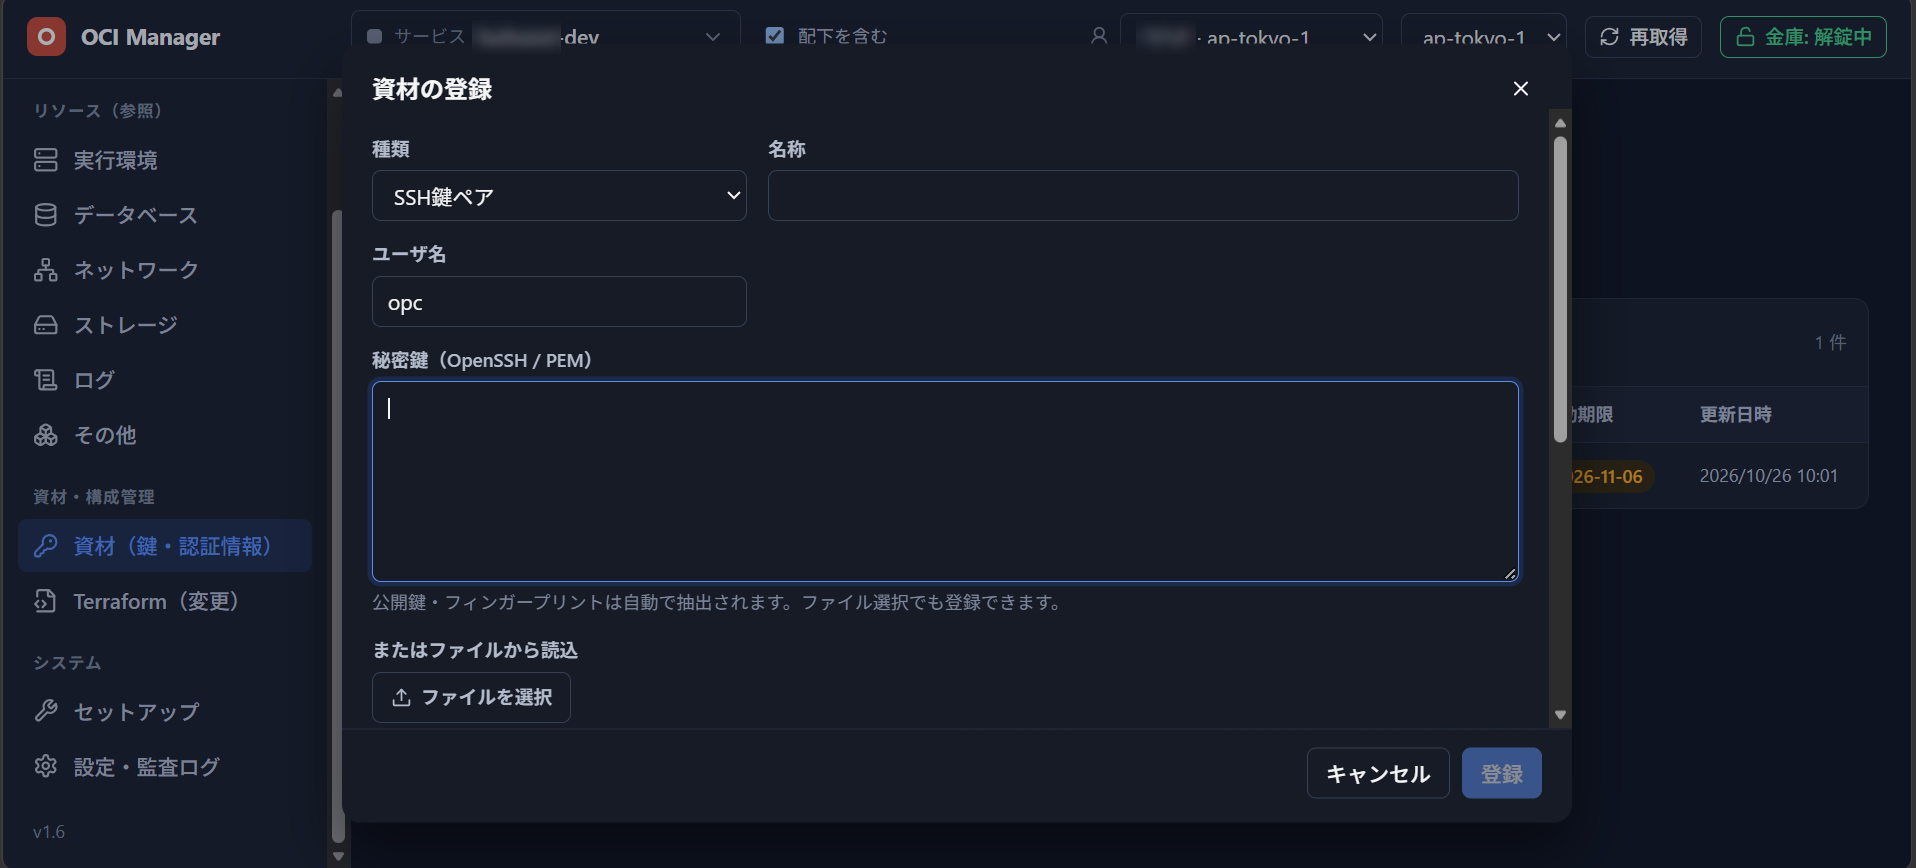Click the user profile icon in header
1916x868 pixels.
1099,36
